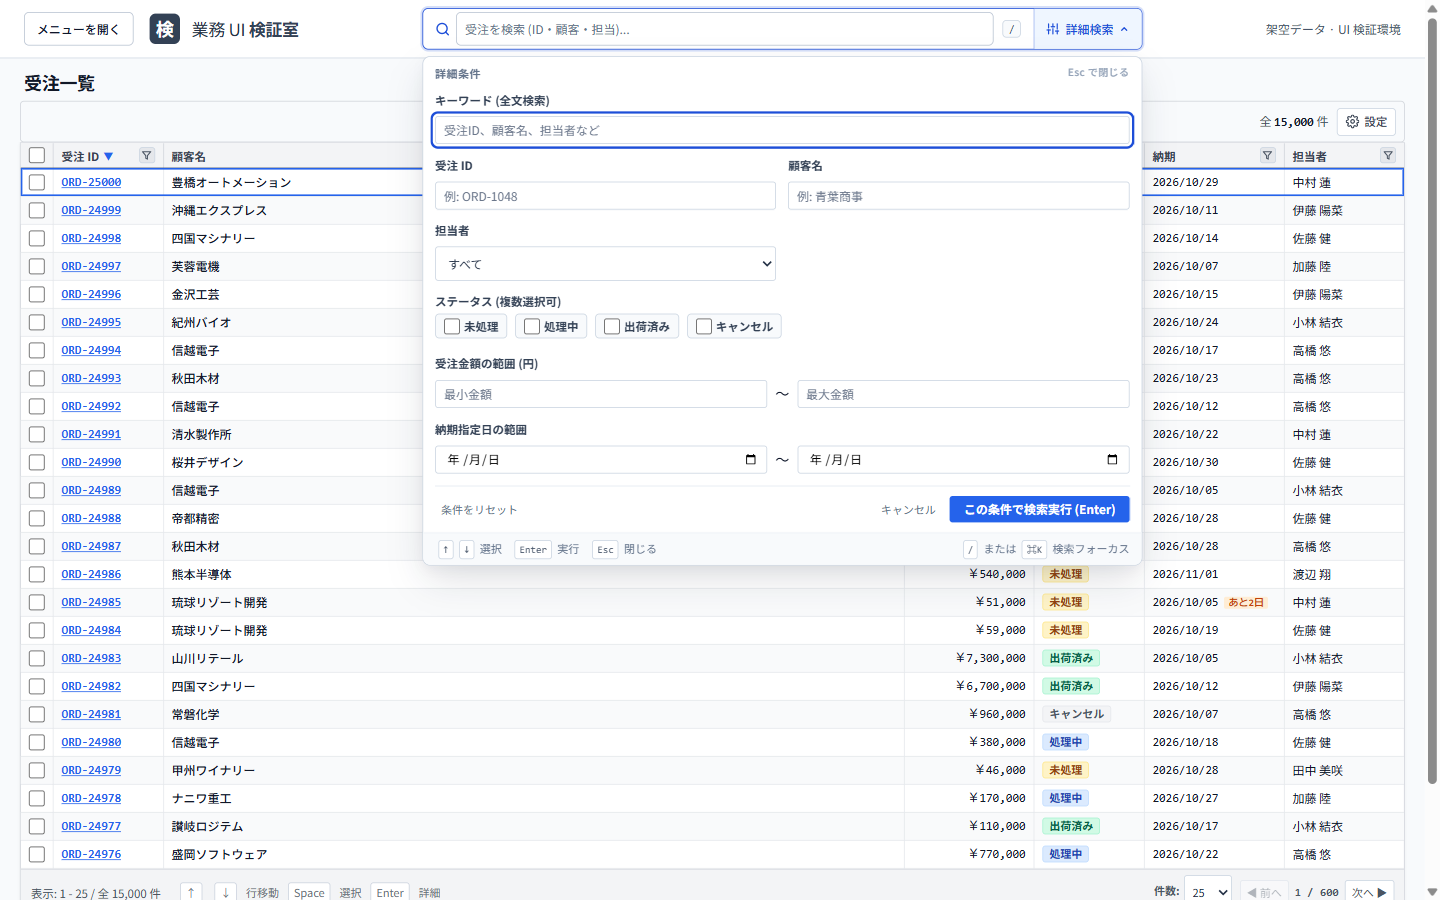The height and width of the screenshot is (900, 1440).
Task: Change the 件数 rows-per-page dropdown
Action: tap(1208, 892)
